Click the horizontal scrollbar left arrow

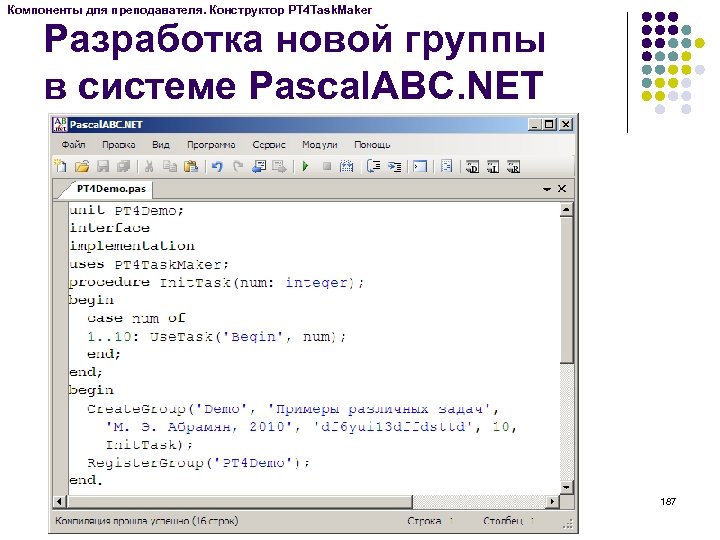pos(59,501)
